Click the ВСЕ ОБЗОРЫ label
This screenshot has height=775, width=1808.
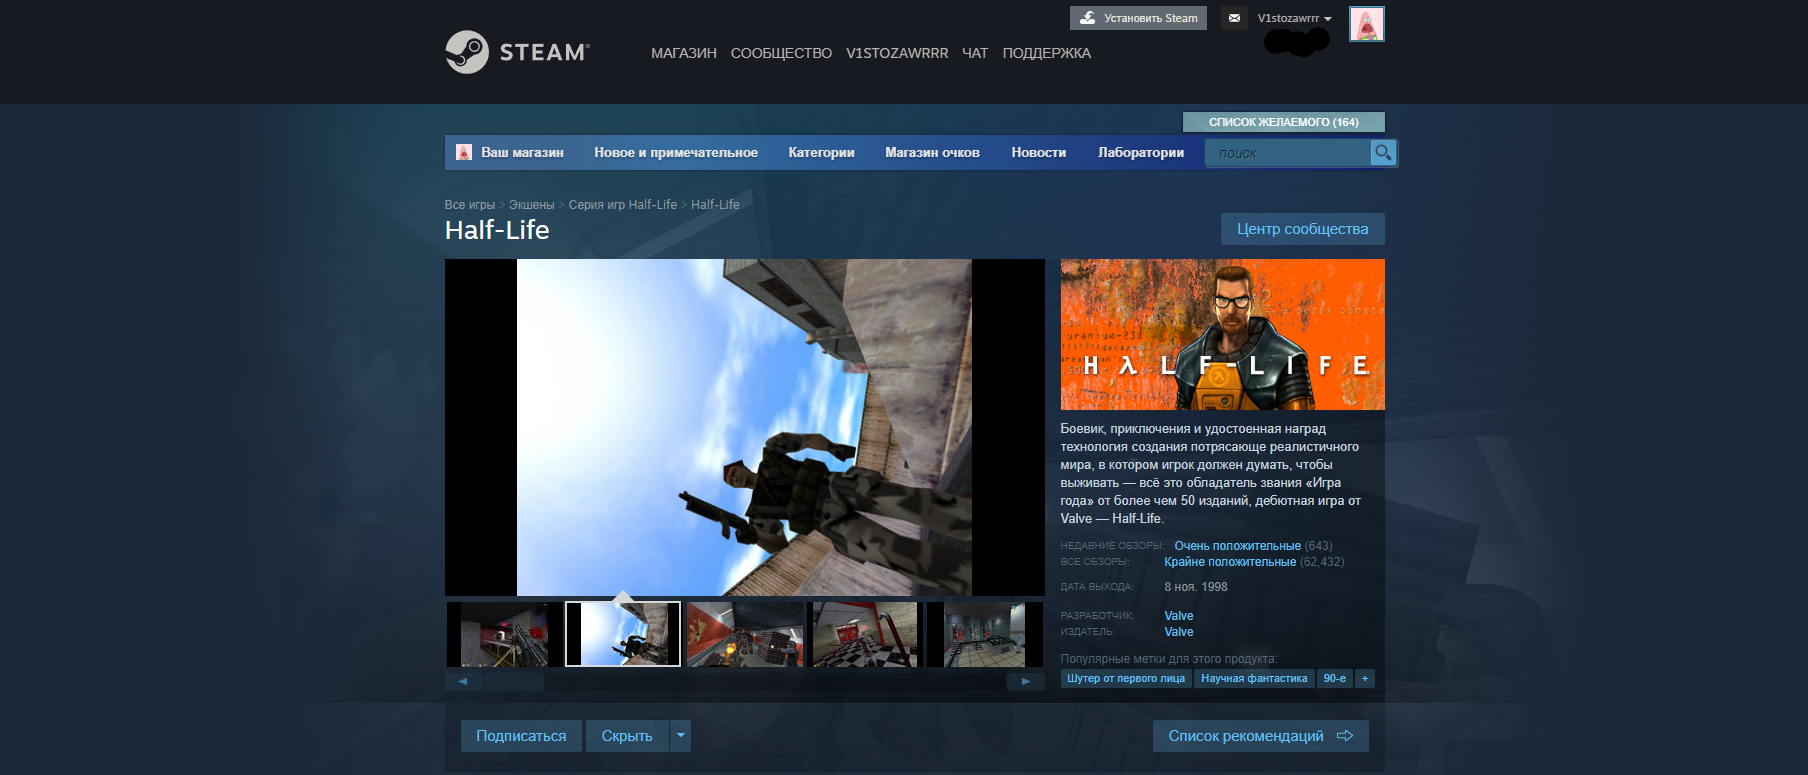1095,562
